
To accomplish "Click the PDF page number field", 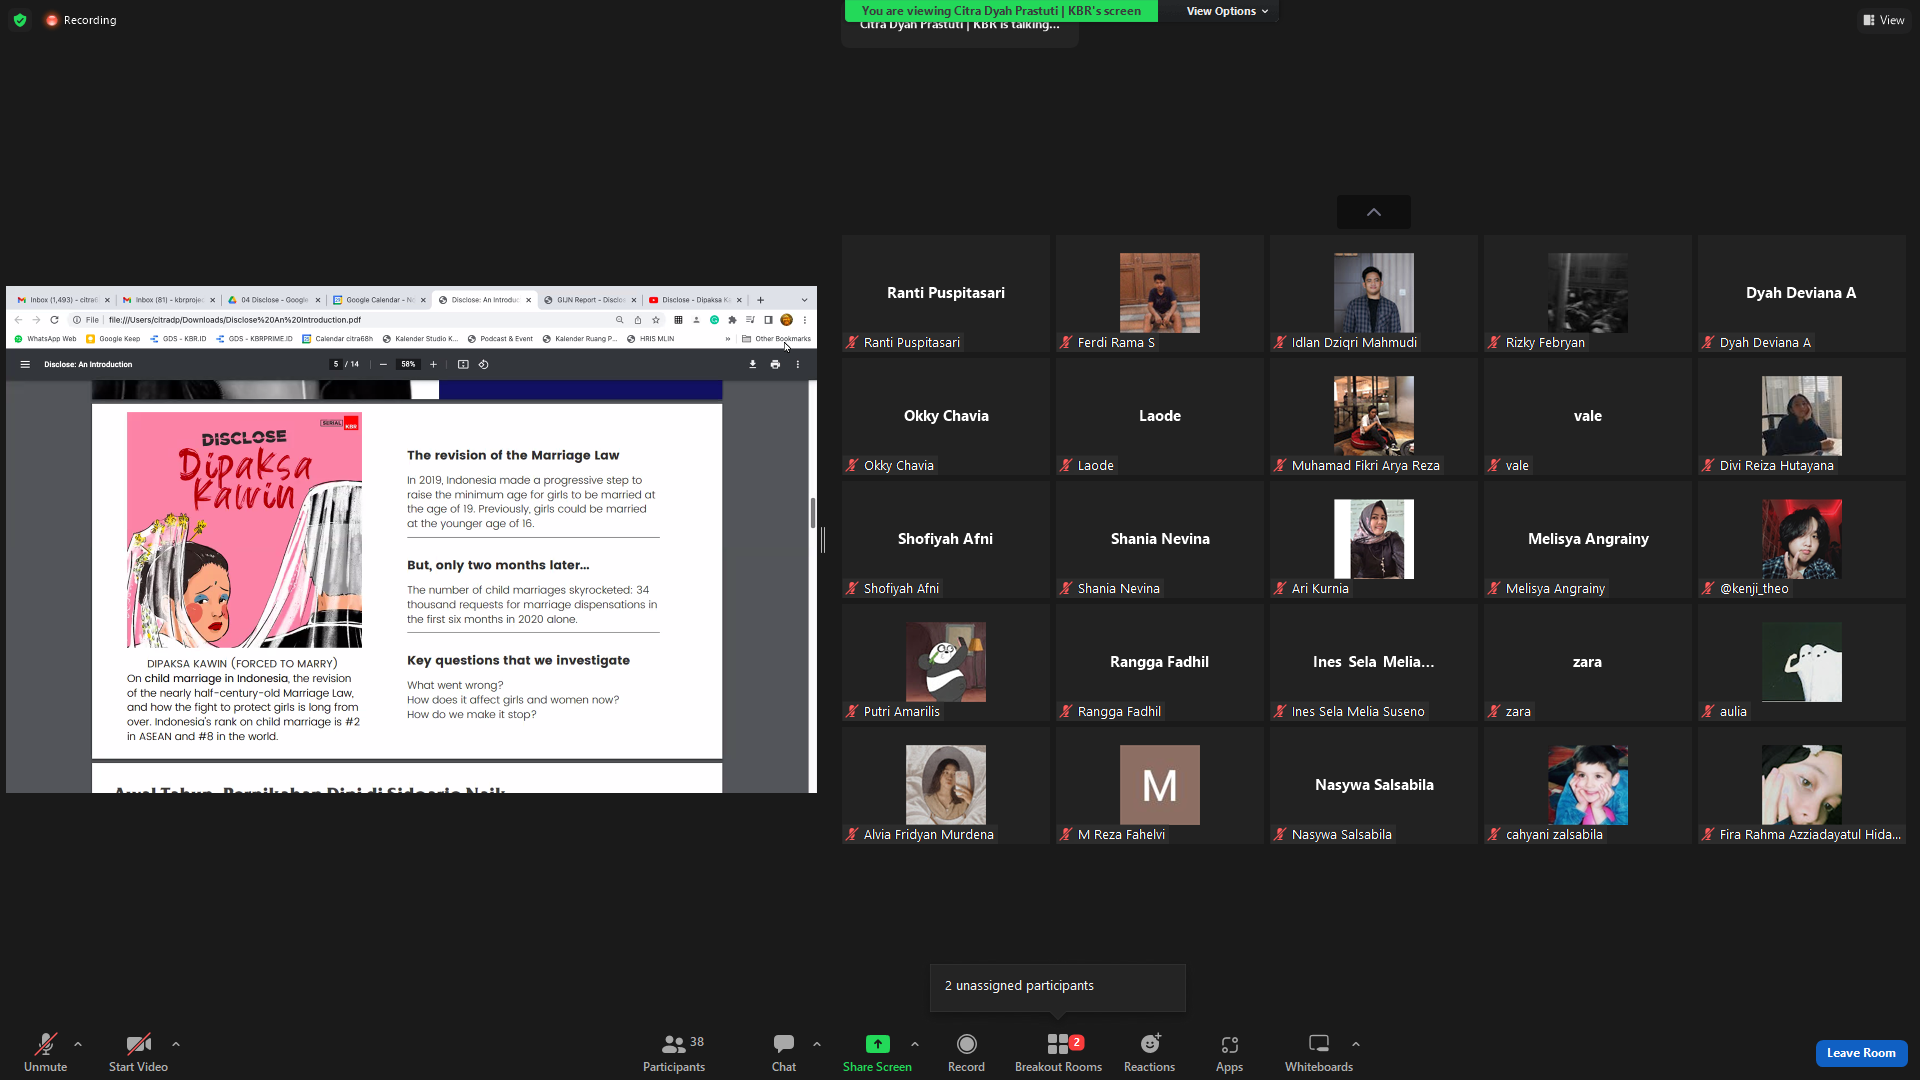I will point(337,365).
